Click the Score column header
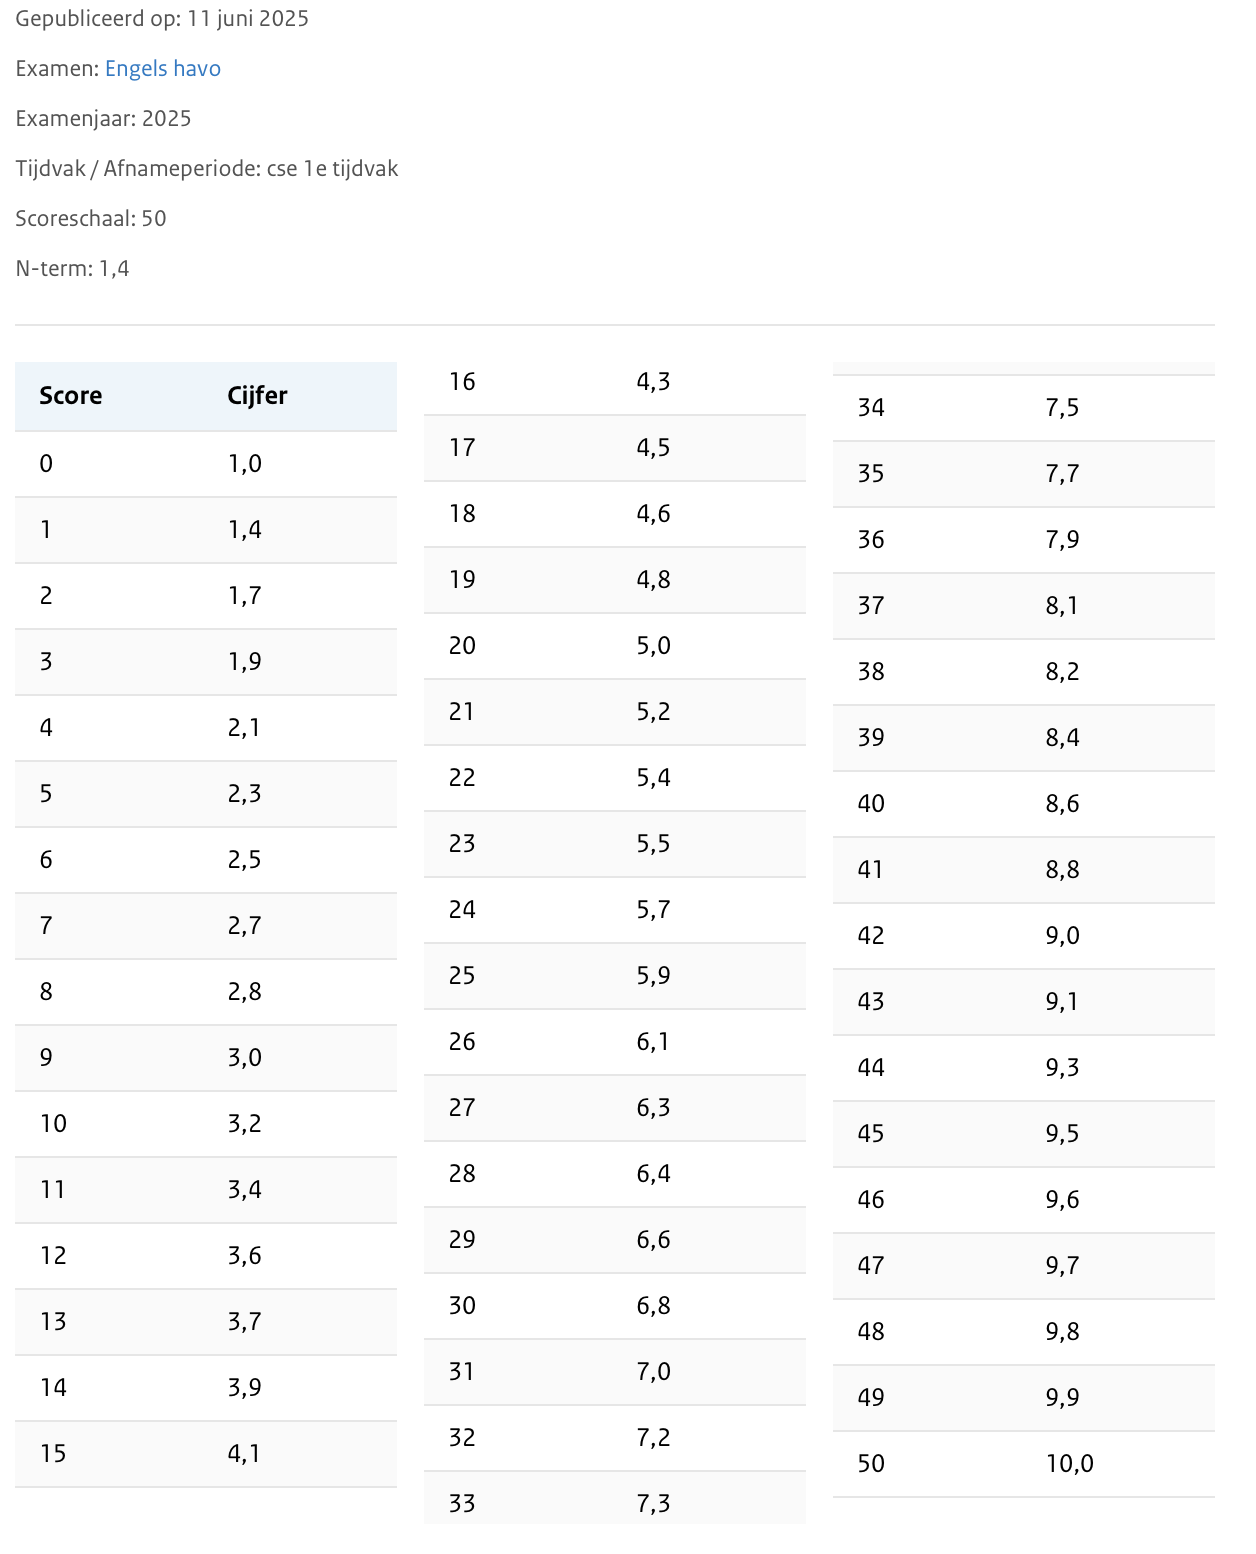The image size is (1256, 1554). point(70,396)
